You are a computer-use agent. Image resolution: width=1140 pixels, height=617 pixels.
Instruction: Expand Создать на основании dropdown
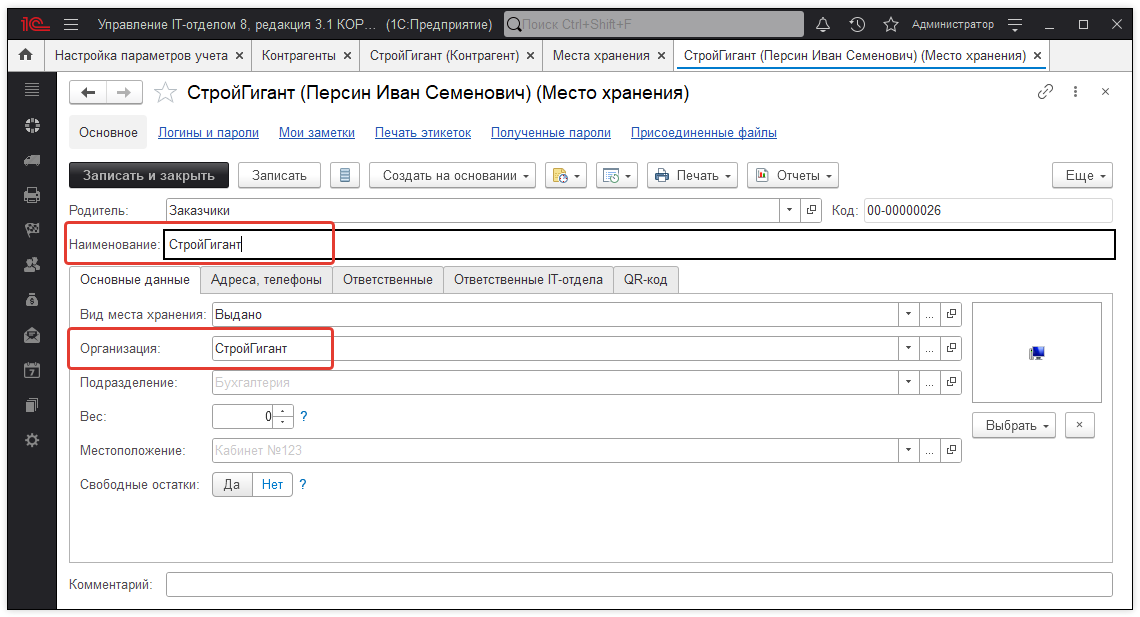point(453,175)
